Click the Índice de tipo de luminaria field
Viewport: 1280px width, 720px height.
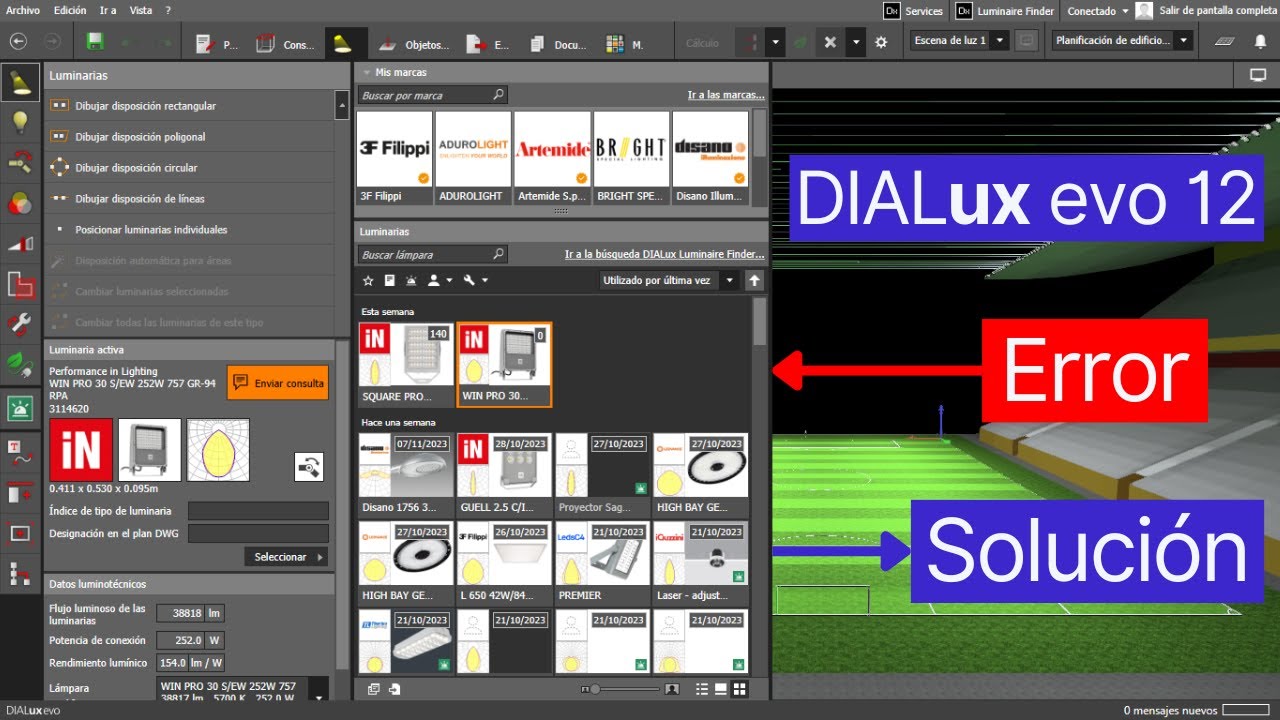click(258, 512)
